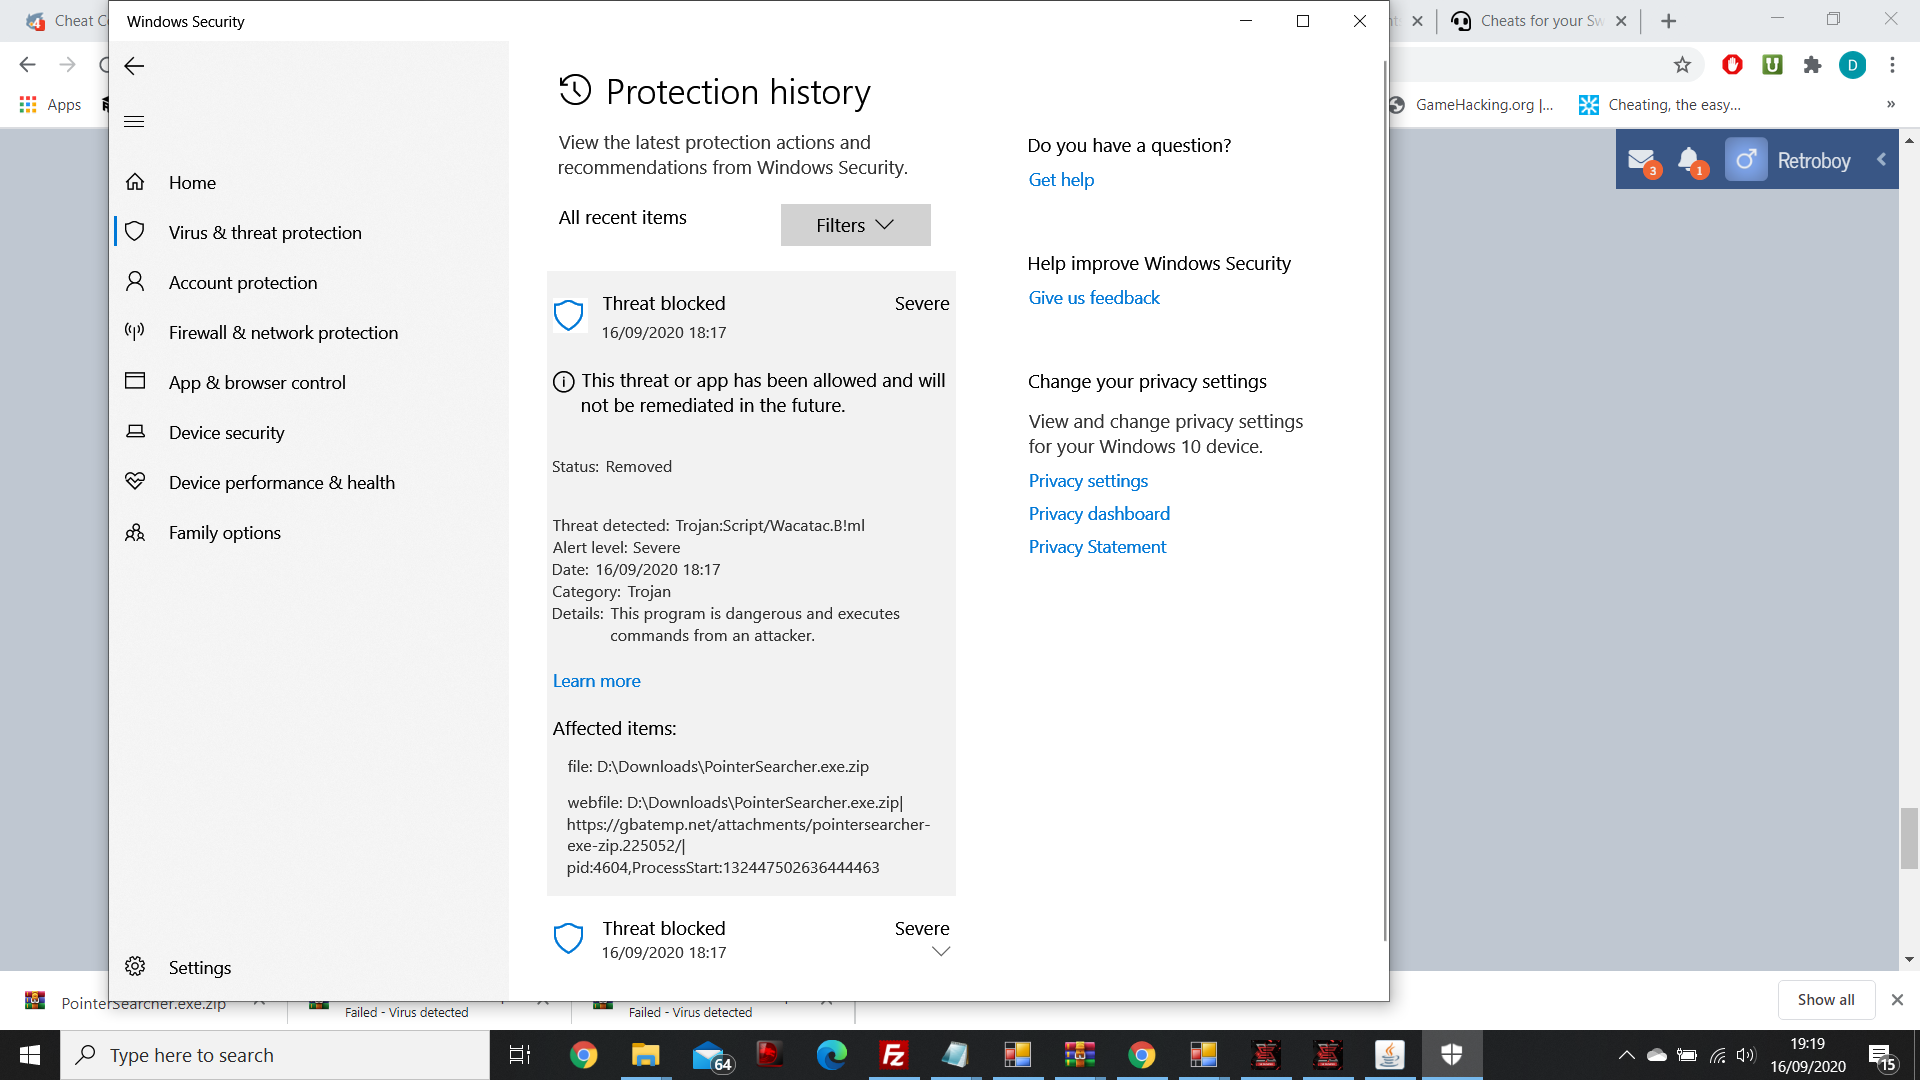Launch Microsoft Edge from taskbar
This screenshot has width=1920, height=1080.
point(831,1055)
